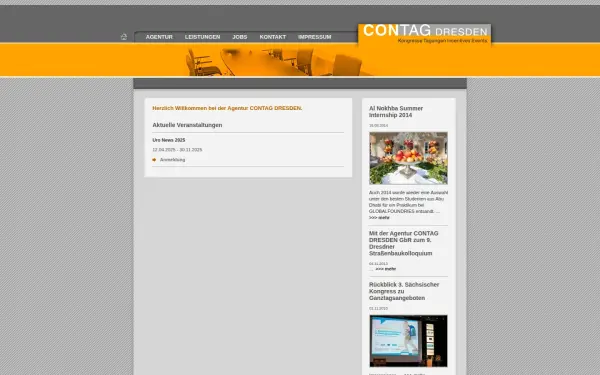
Task: Open Al Nokhba Summer Internship 2014 article title
Action: 396,112
